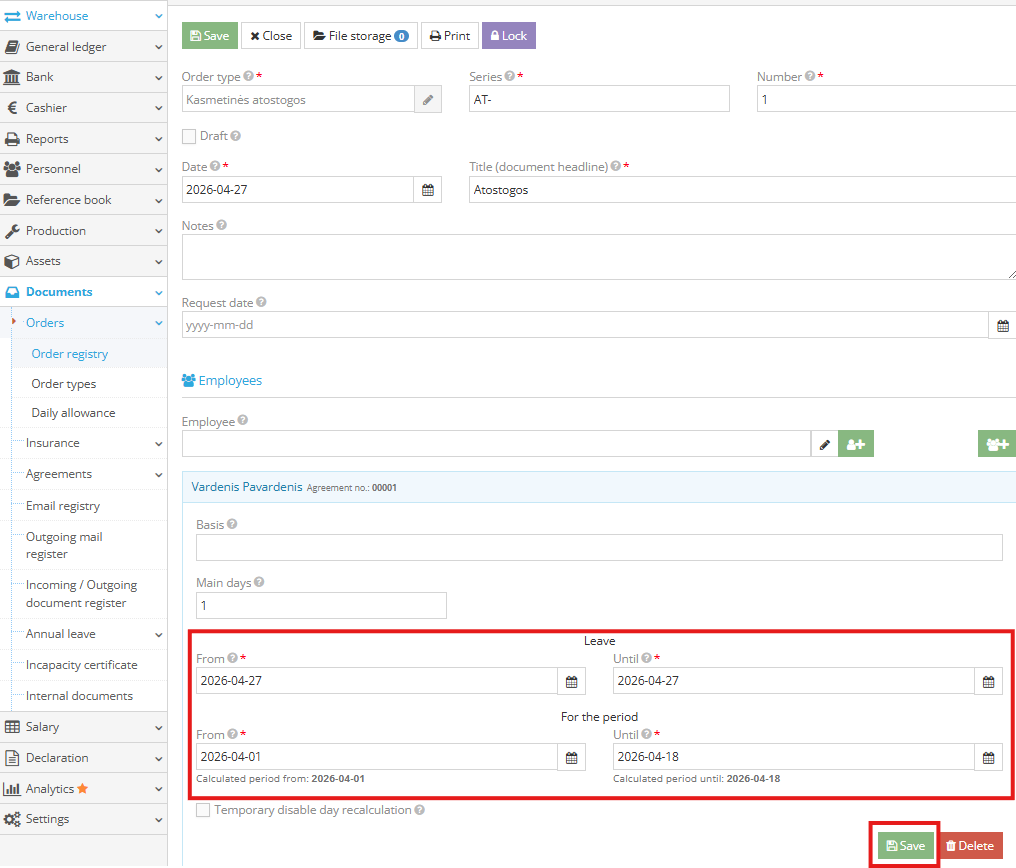Expand the Warehouse menu
Screen dimensions: 1016x868
point(84,16)
